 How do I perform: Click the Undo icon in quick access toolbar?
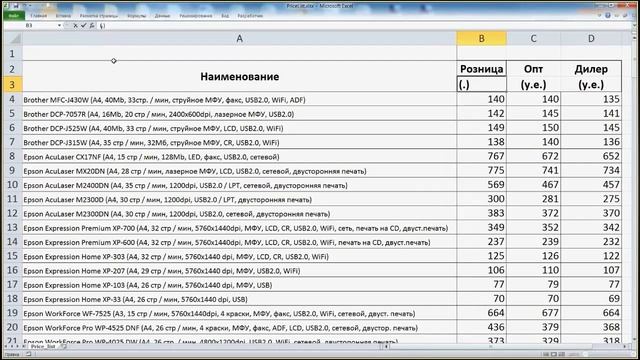(x=25, y=6)
